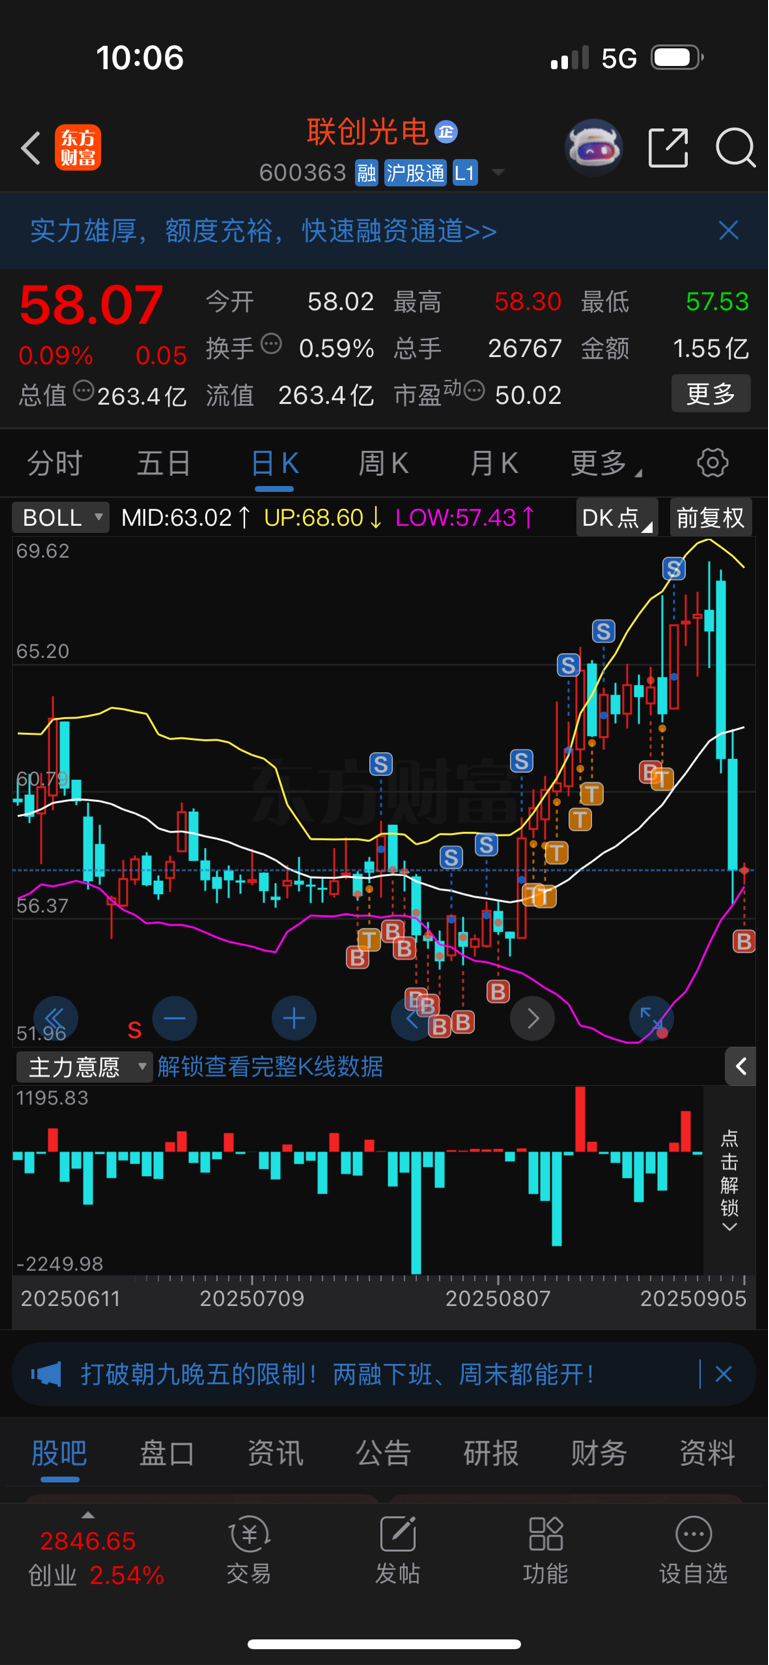Tap 解锁查看完整K线数据 link

tap(270, 1067)
